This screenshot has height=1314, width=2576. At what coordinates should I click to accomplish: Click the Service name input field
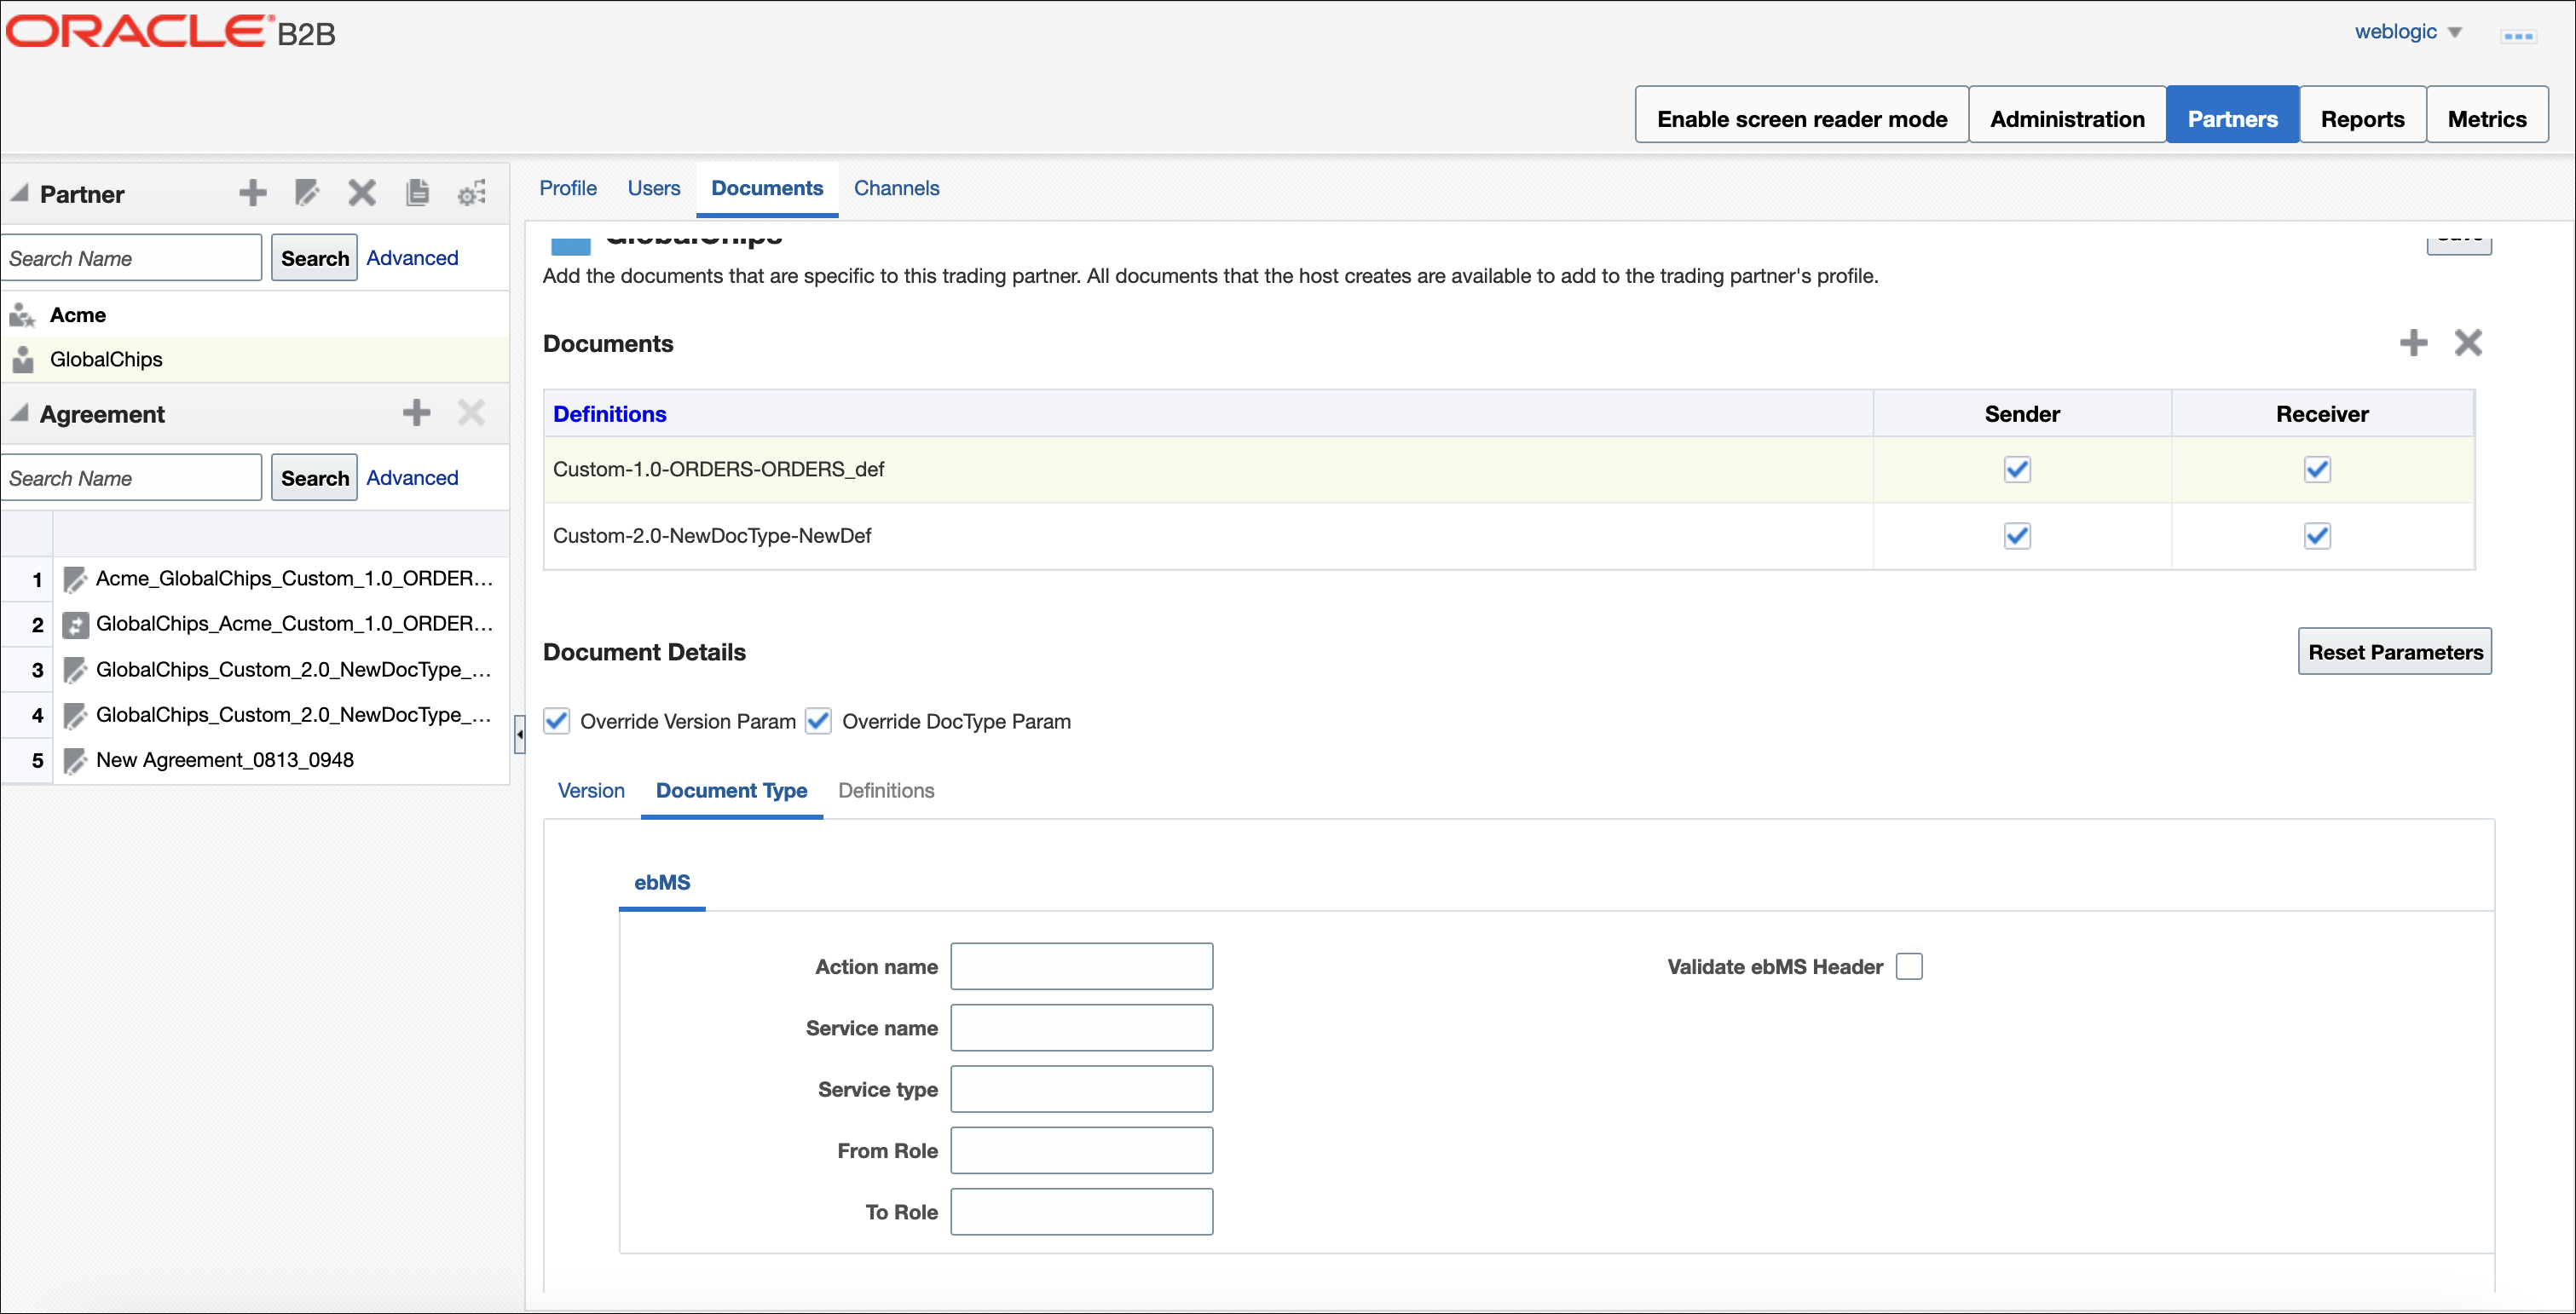pyautogui.click(x=1081, y=1028)
